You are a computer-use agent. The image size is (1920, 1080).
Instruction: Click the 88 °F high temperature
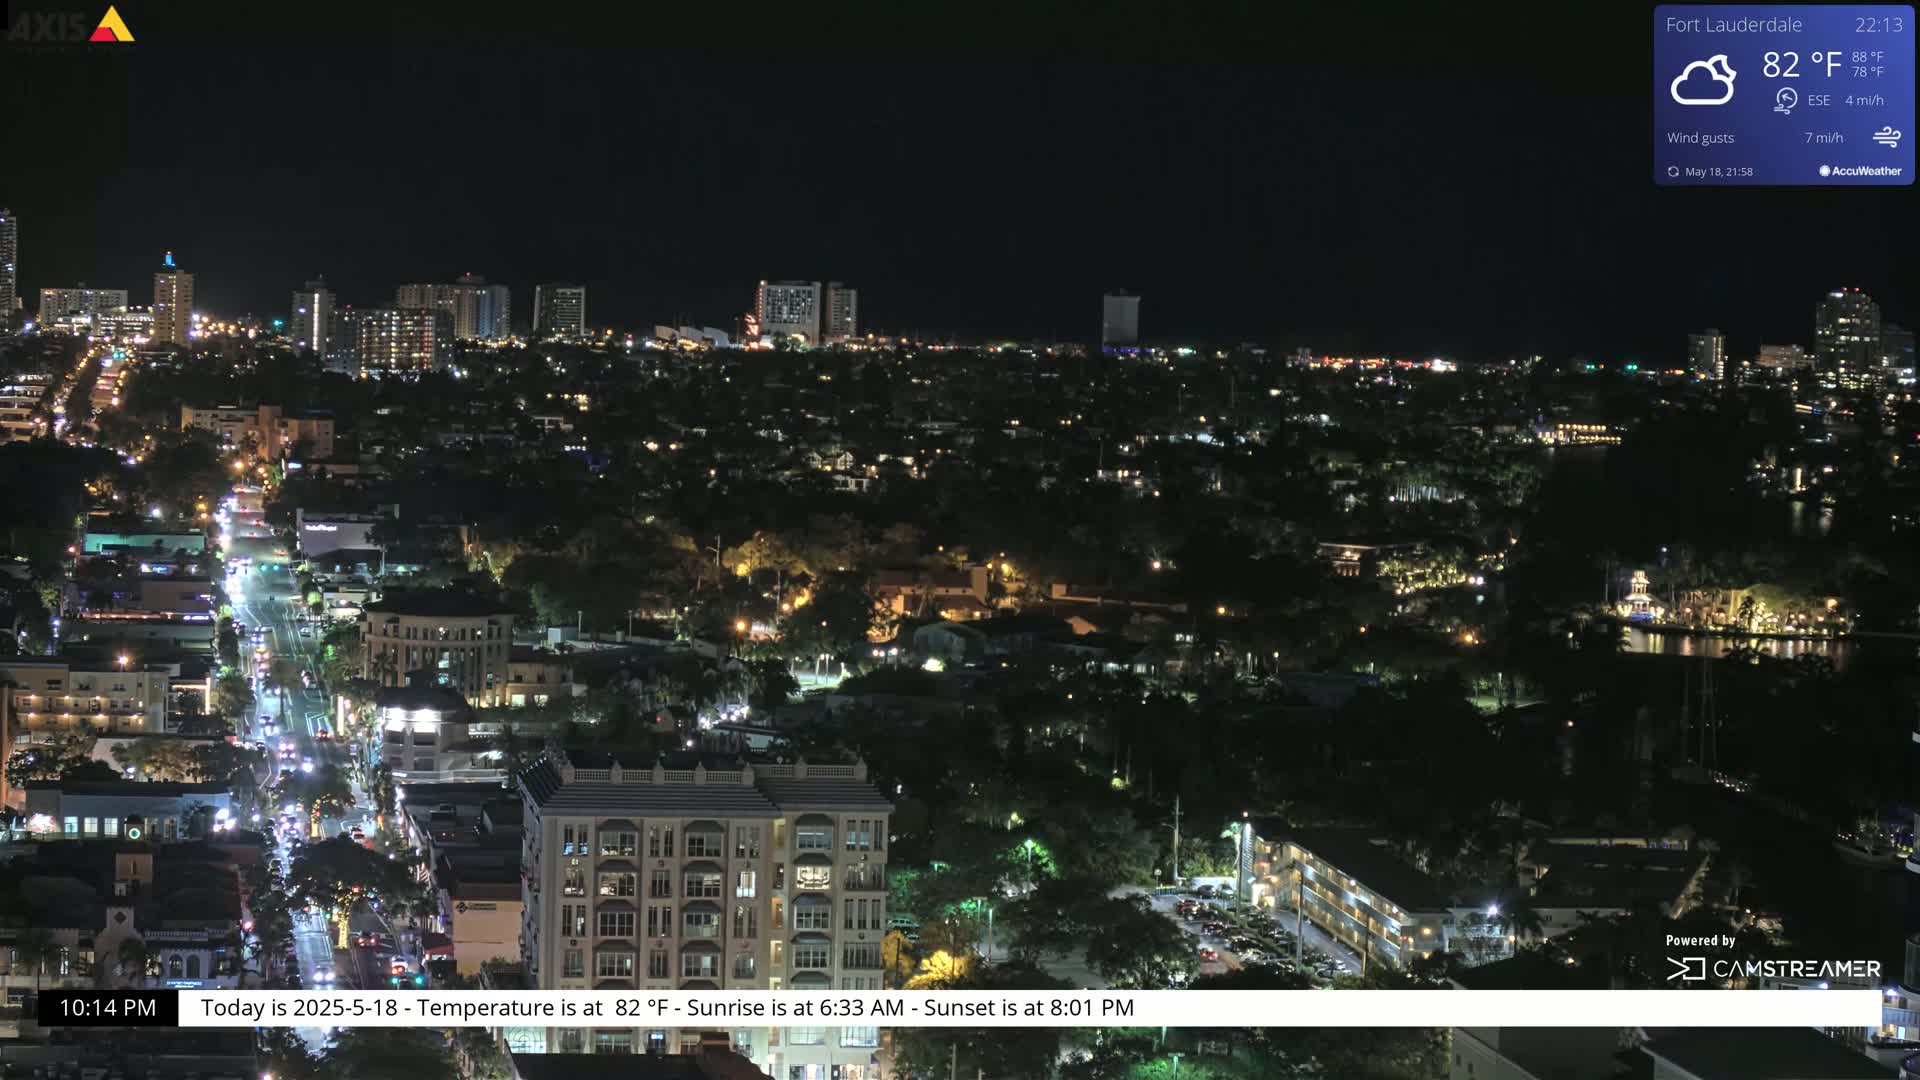(x=1867, y=57)
